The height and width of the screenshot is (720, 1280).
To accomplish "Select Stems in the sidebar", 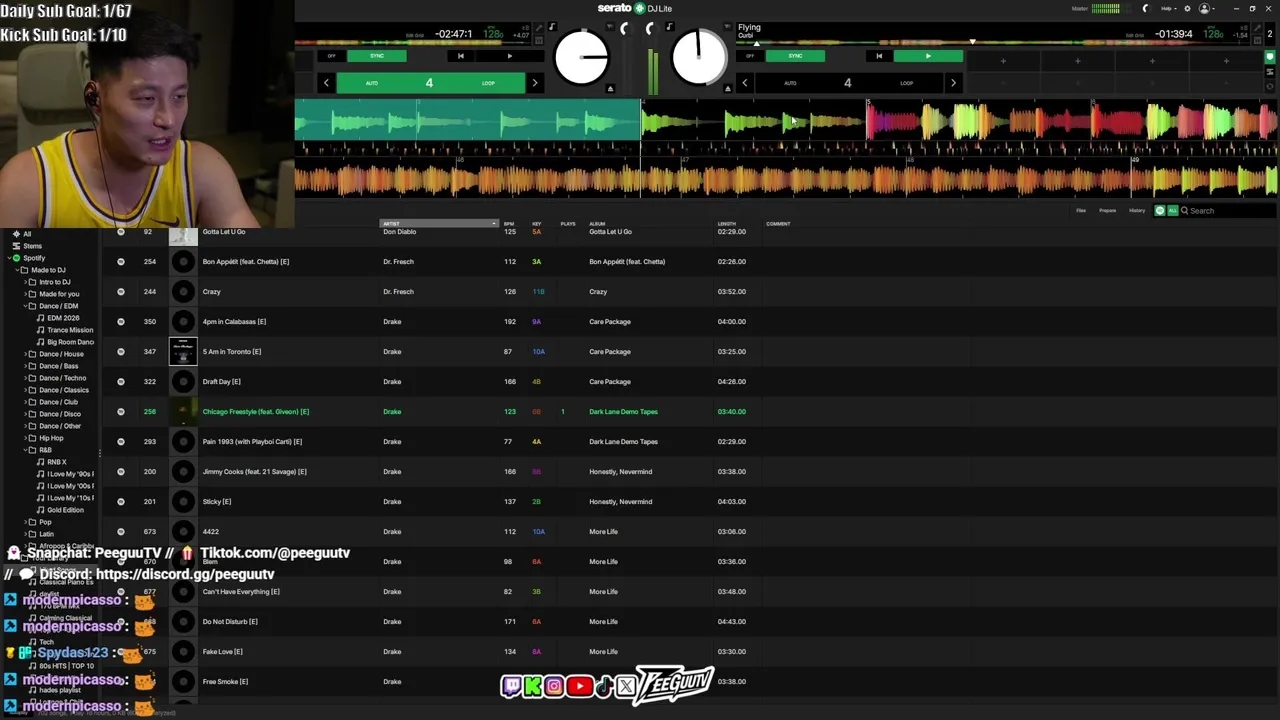I will click(33, 246).
